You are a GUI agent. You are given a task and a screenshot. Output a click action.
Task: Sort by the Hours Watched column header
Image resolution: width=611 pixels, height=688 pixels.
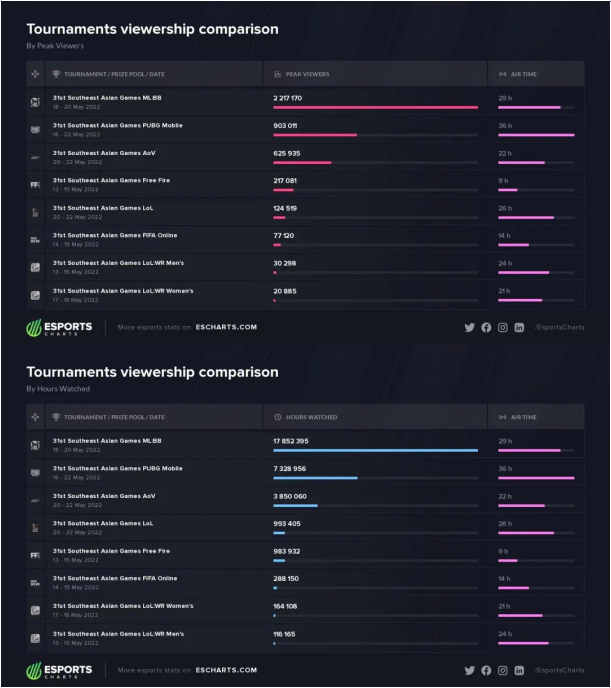click(x=311, y=417)
